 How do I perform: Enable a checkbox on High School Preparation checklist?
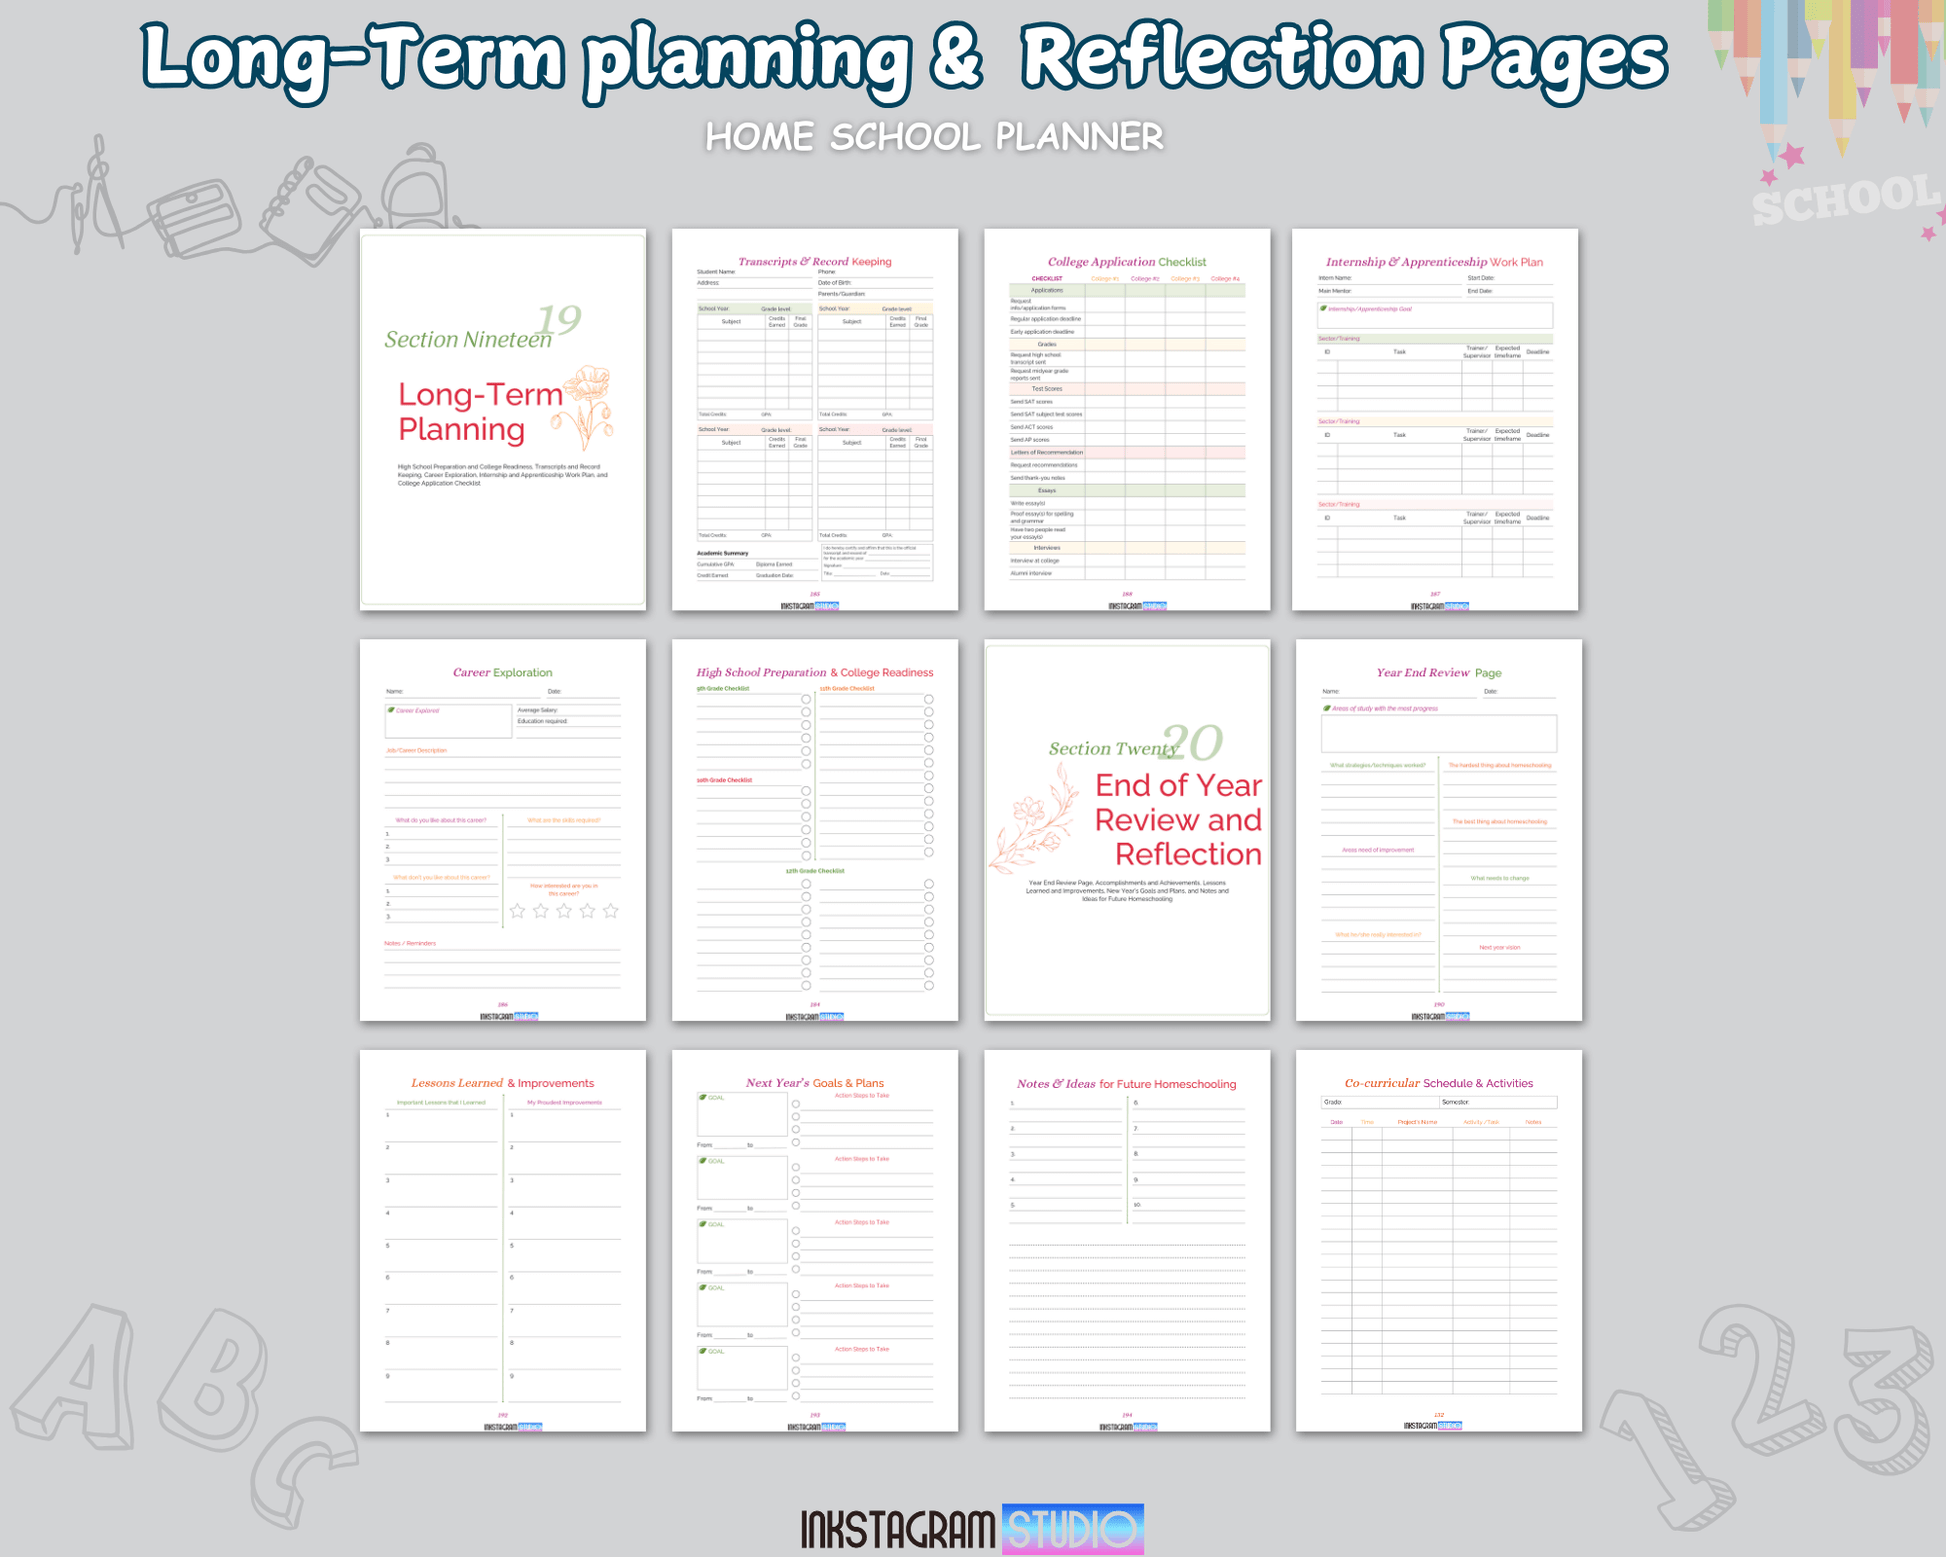pyautogui.click(x=805, y=699)
